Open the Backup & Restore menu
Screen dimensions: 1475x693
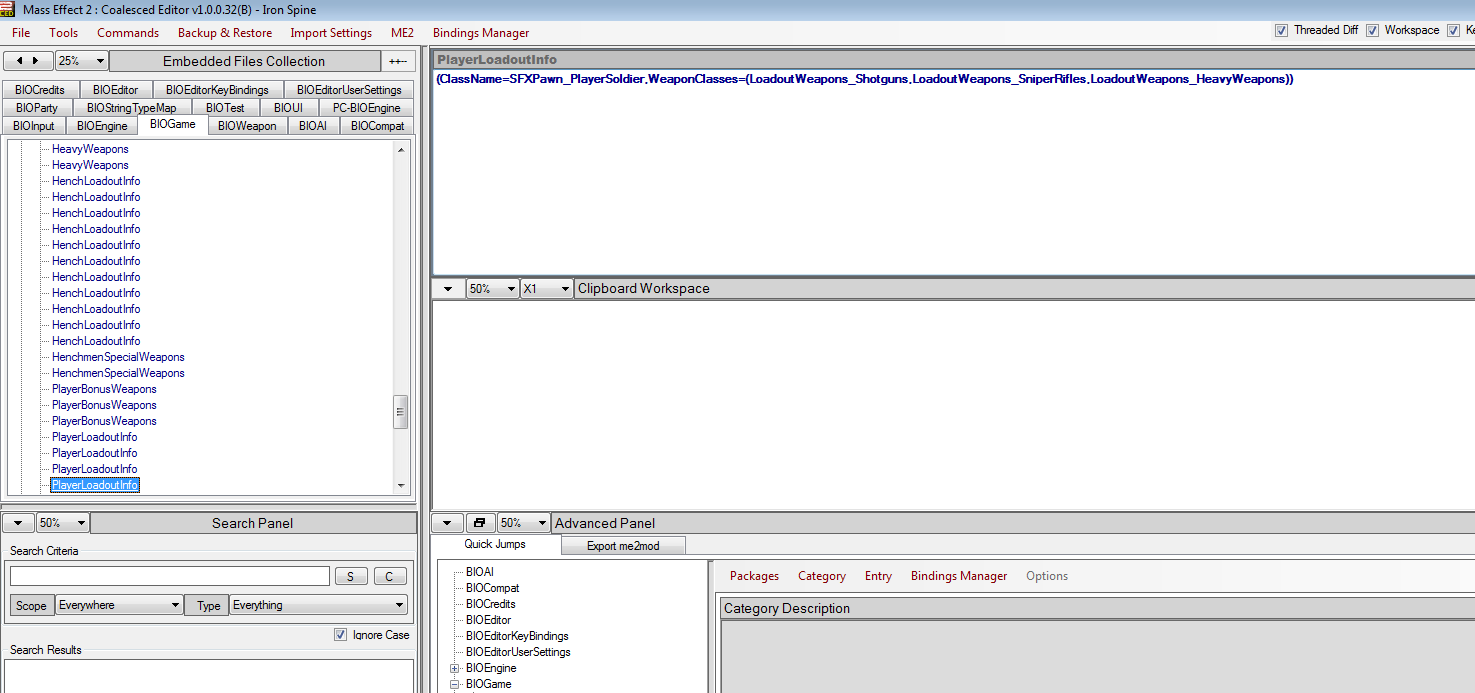pyautogui.click(x=225, y=33)
